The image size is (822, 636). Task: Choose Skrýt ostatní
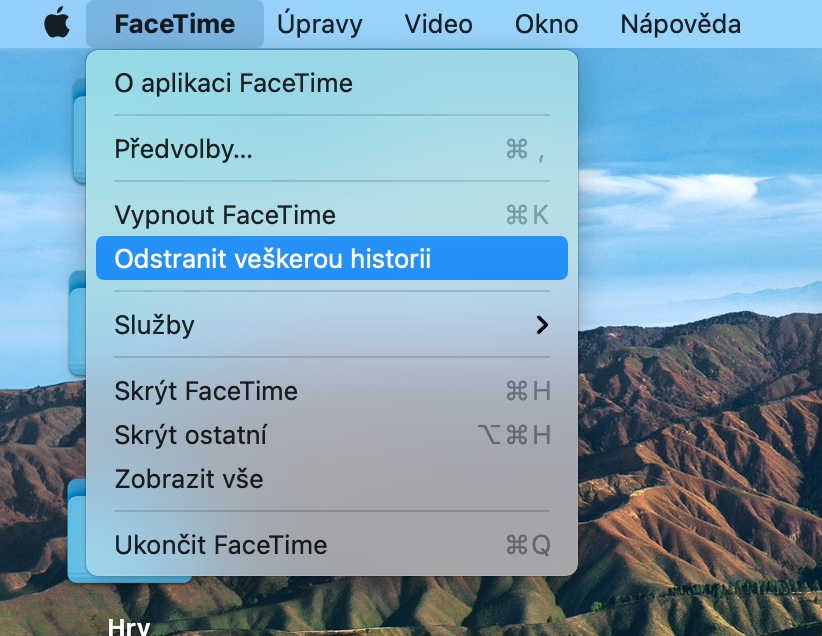pos(191,435)
